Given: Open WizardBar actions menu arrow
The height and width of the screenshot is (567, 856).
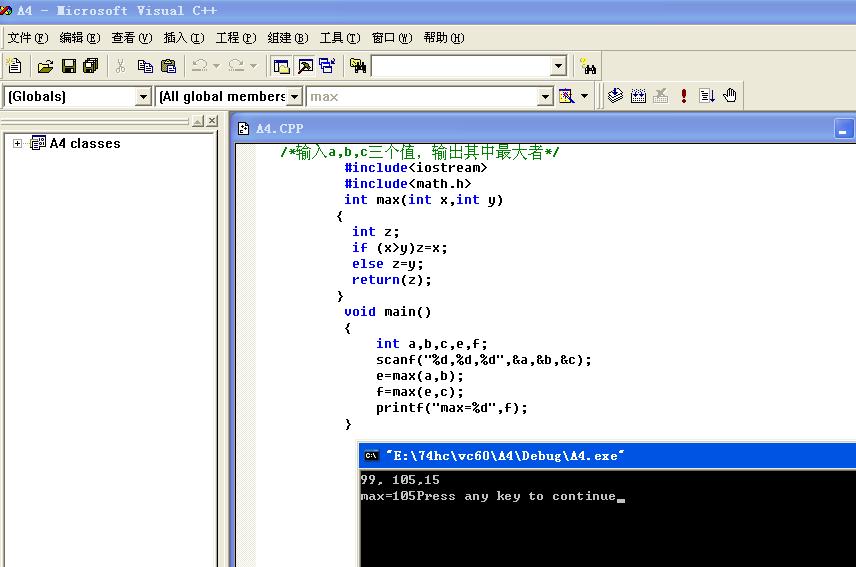Looking at the screenshot, I should coord(585,97).
